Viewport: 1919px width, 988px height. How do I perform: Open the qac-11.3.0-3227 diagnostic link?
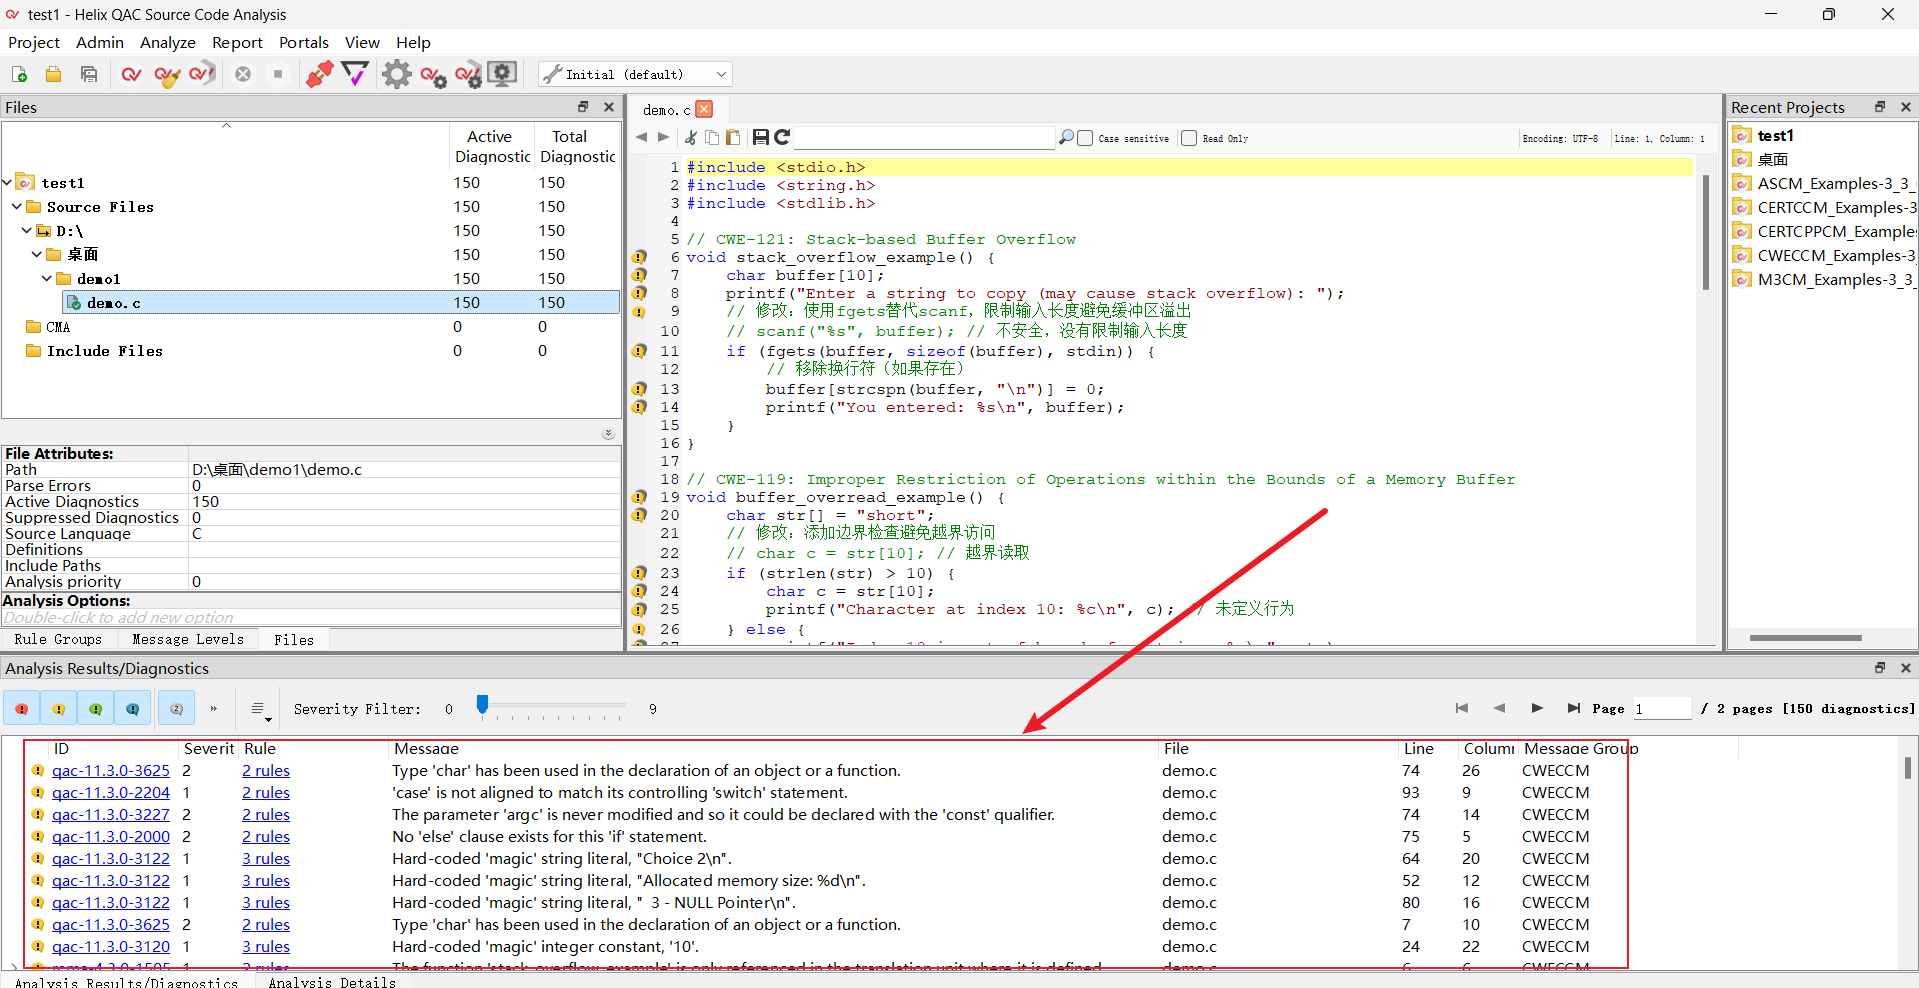coord(111,814)
